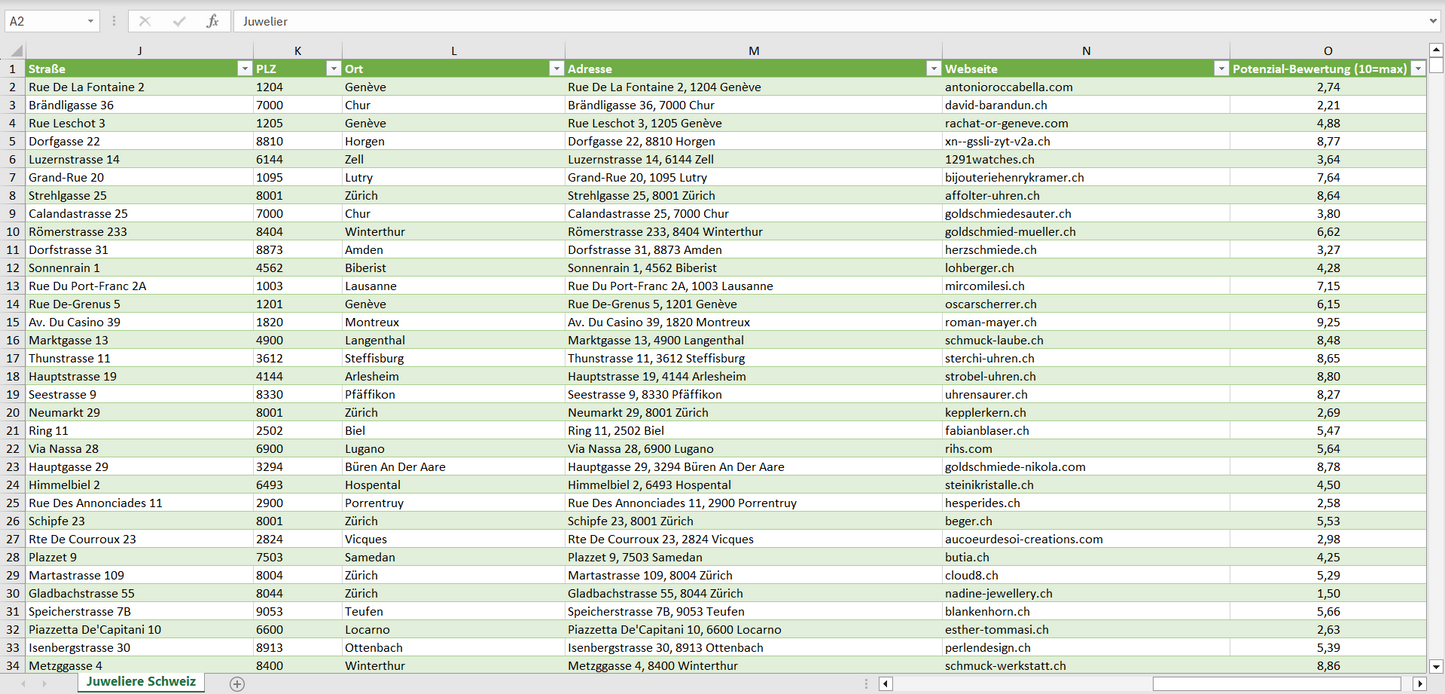1445x694 pixels.
Task: Click the Cancel X icon in formula bar
Action: point(145,21)
